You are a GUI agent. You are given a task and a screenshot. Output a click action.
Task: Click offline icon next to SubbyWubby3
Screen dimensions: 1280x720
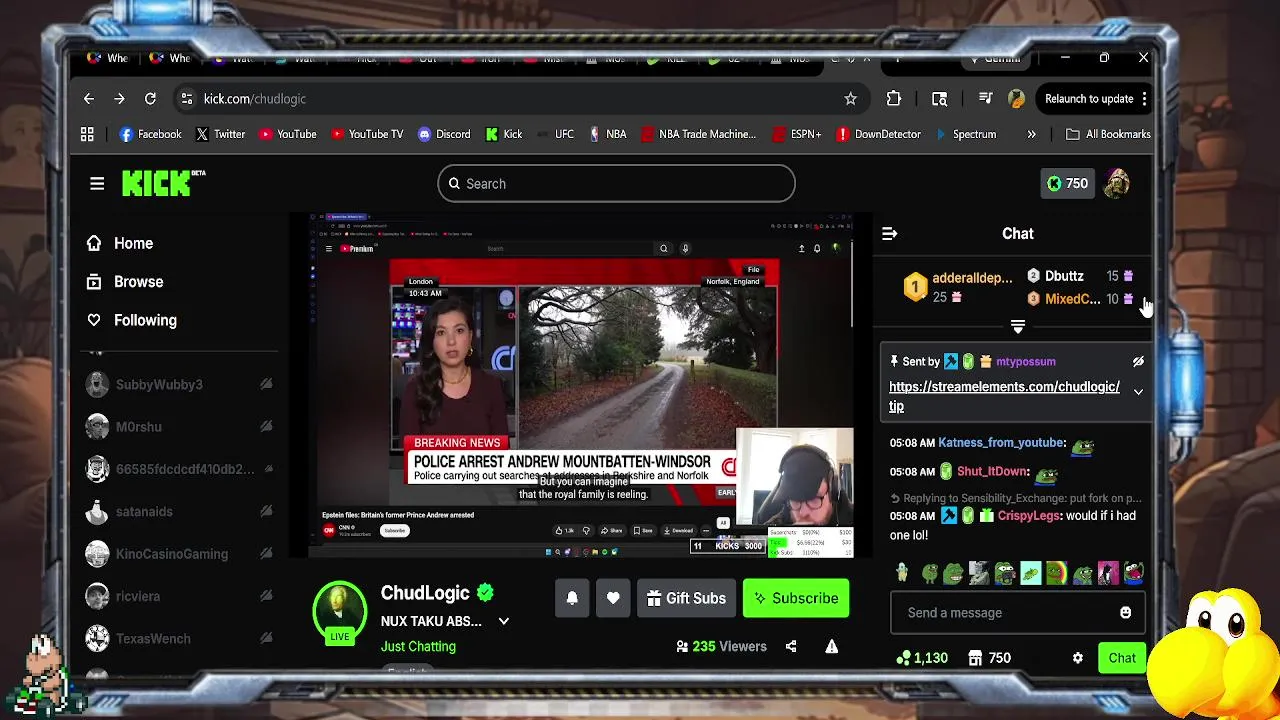click(x=266, y=384)
